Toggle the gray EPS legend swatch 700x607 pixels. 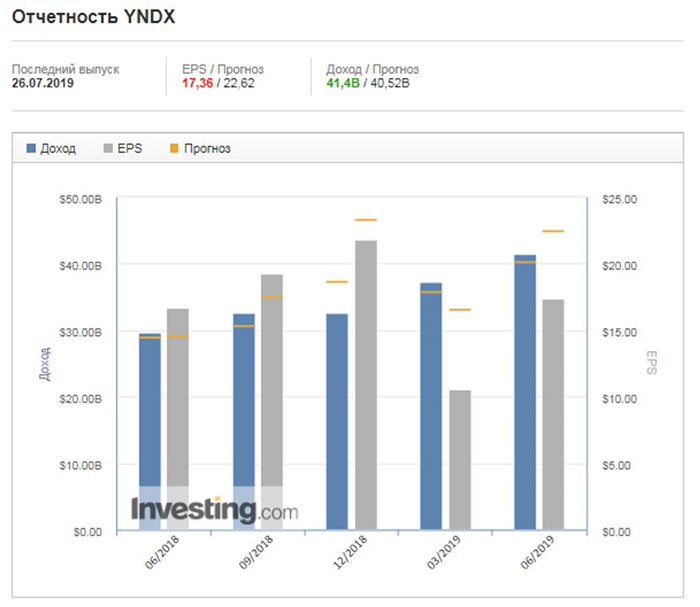click(x=108, y=148)
